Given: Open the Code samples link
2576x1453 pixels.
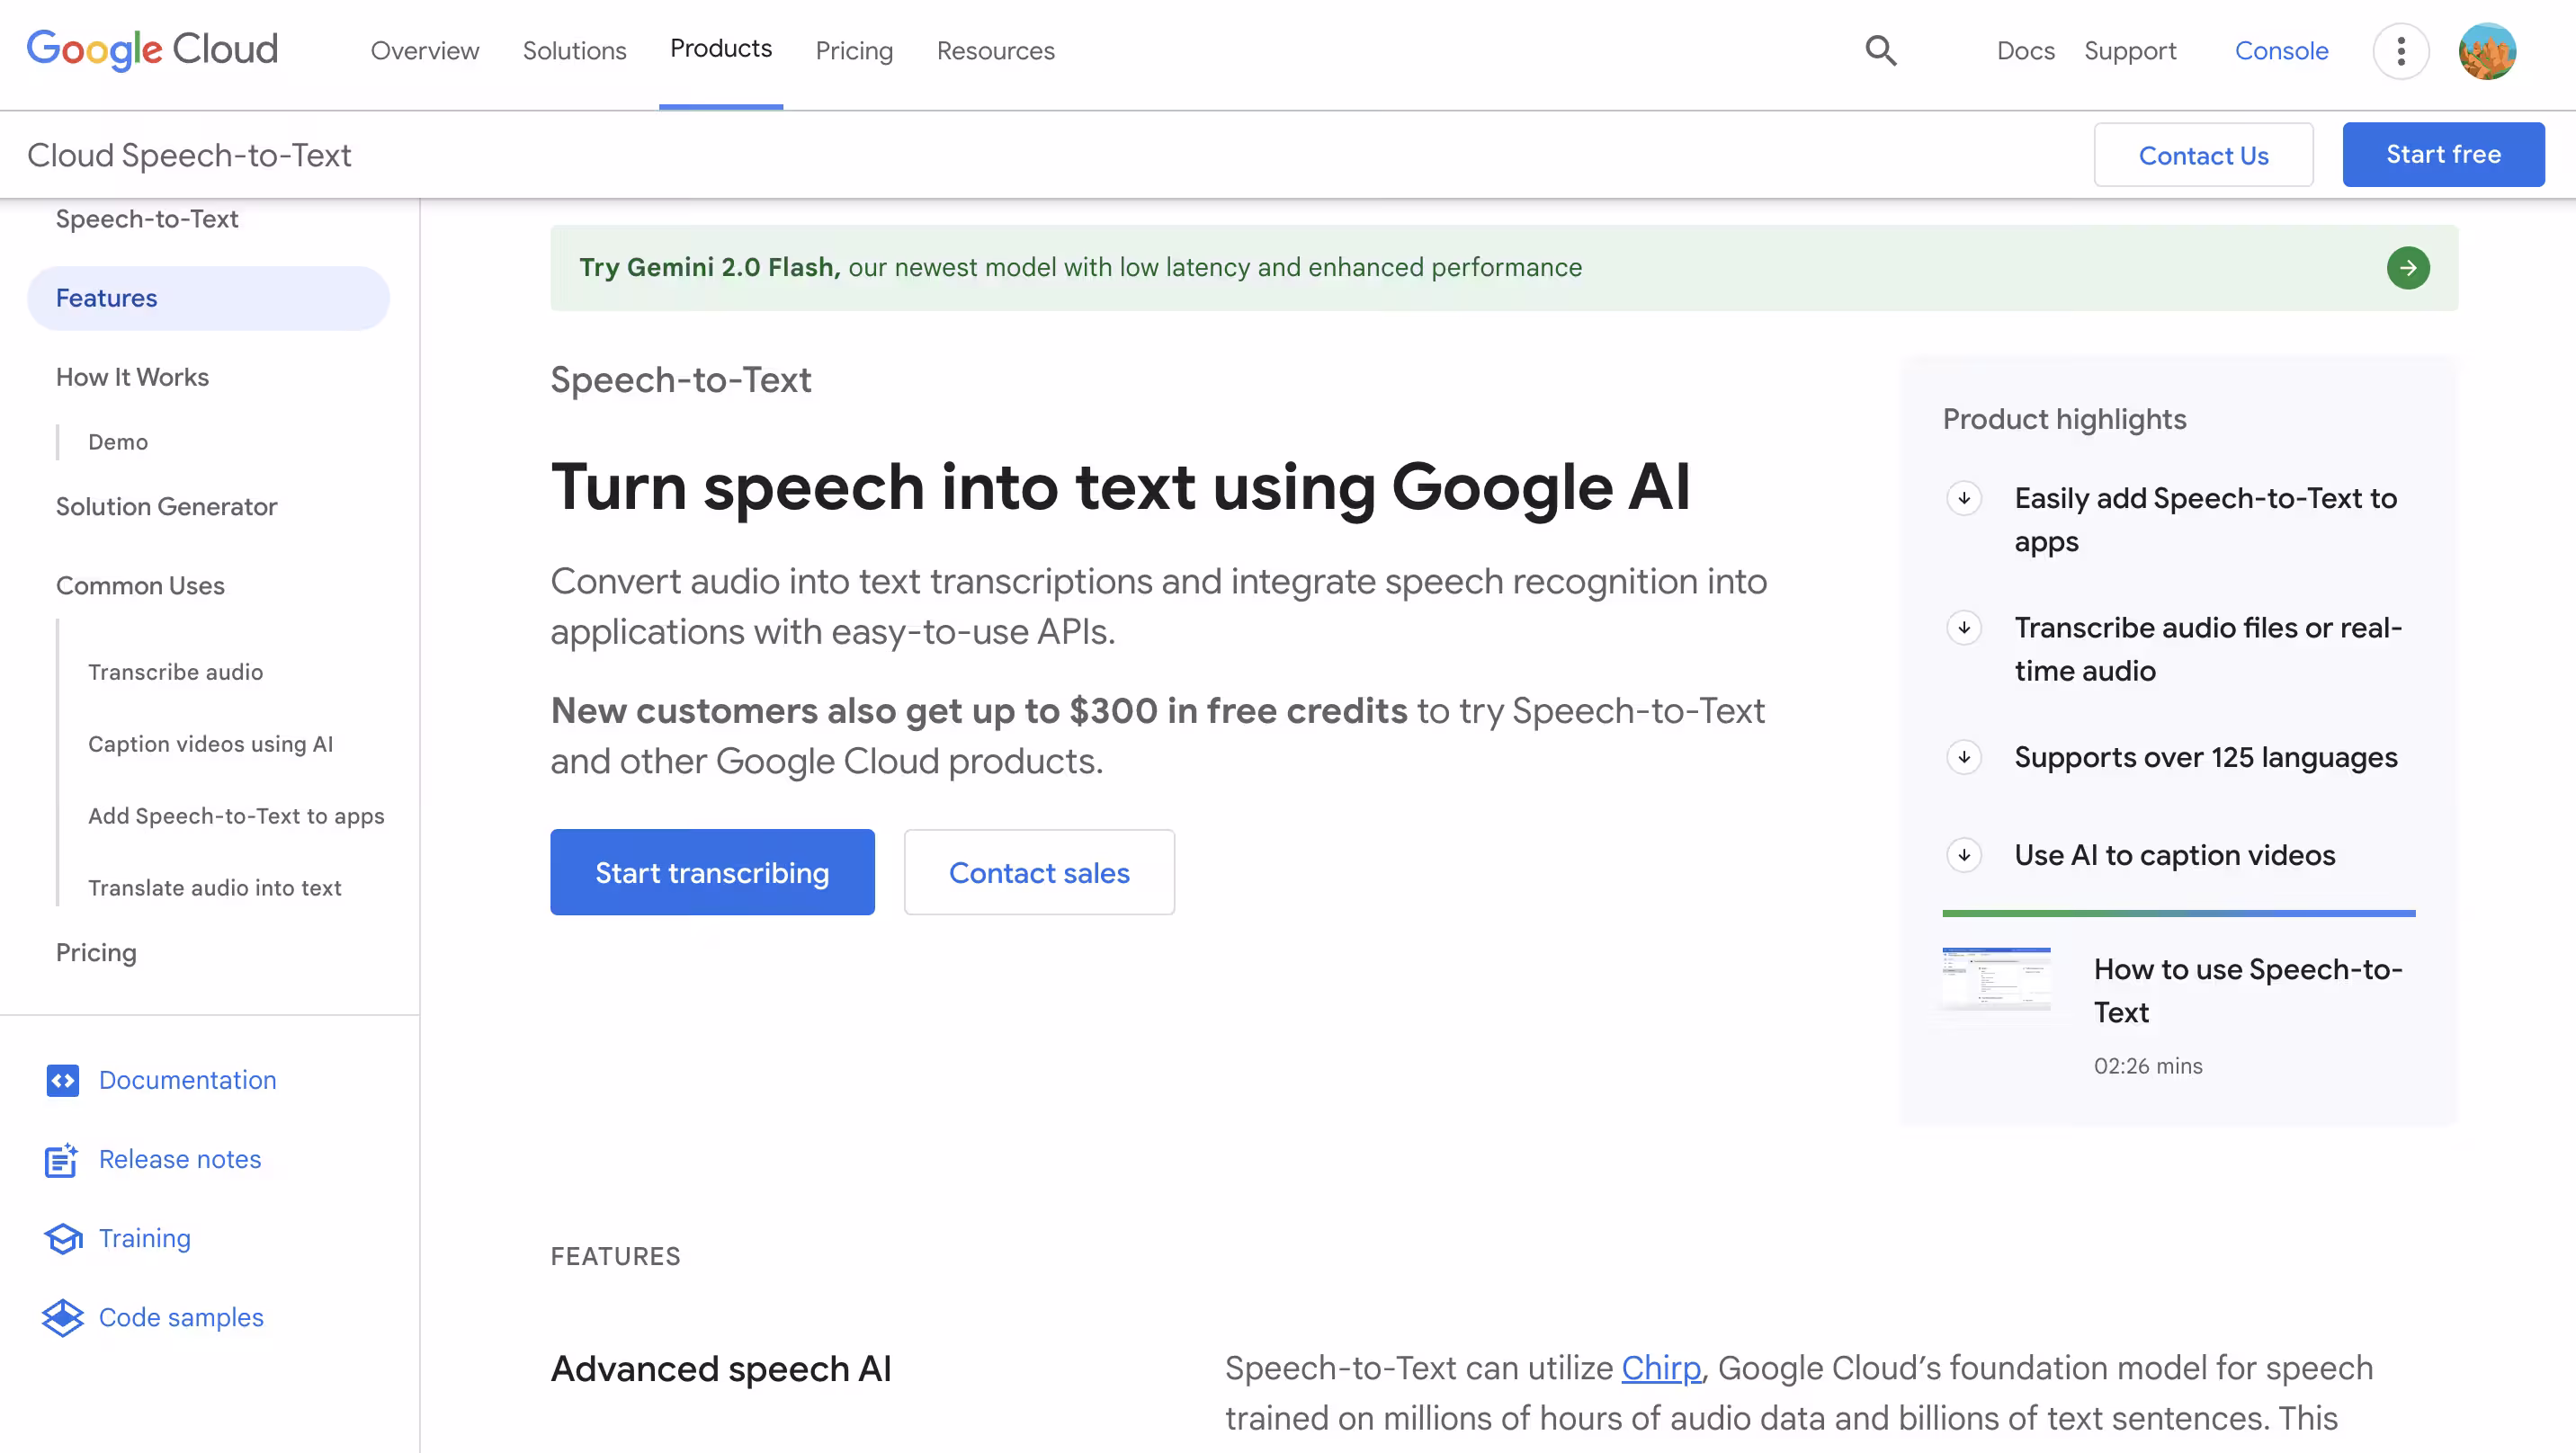Looking at the screenshot, I should [x=181, y=1317].
